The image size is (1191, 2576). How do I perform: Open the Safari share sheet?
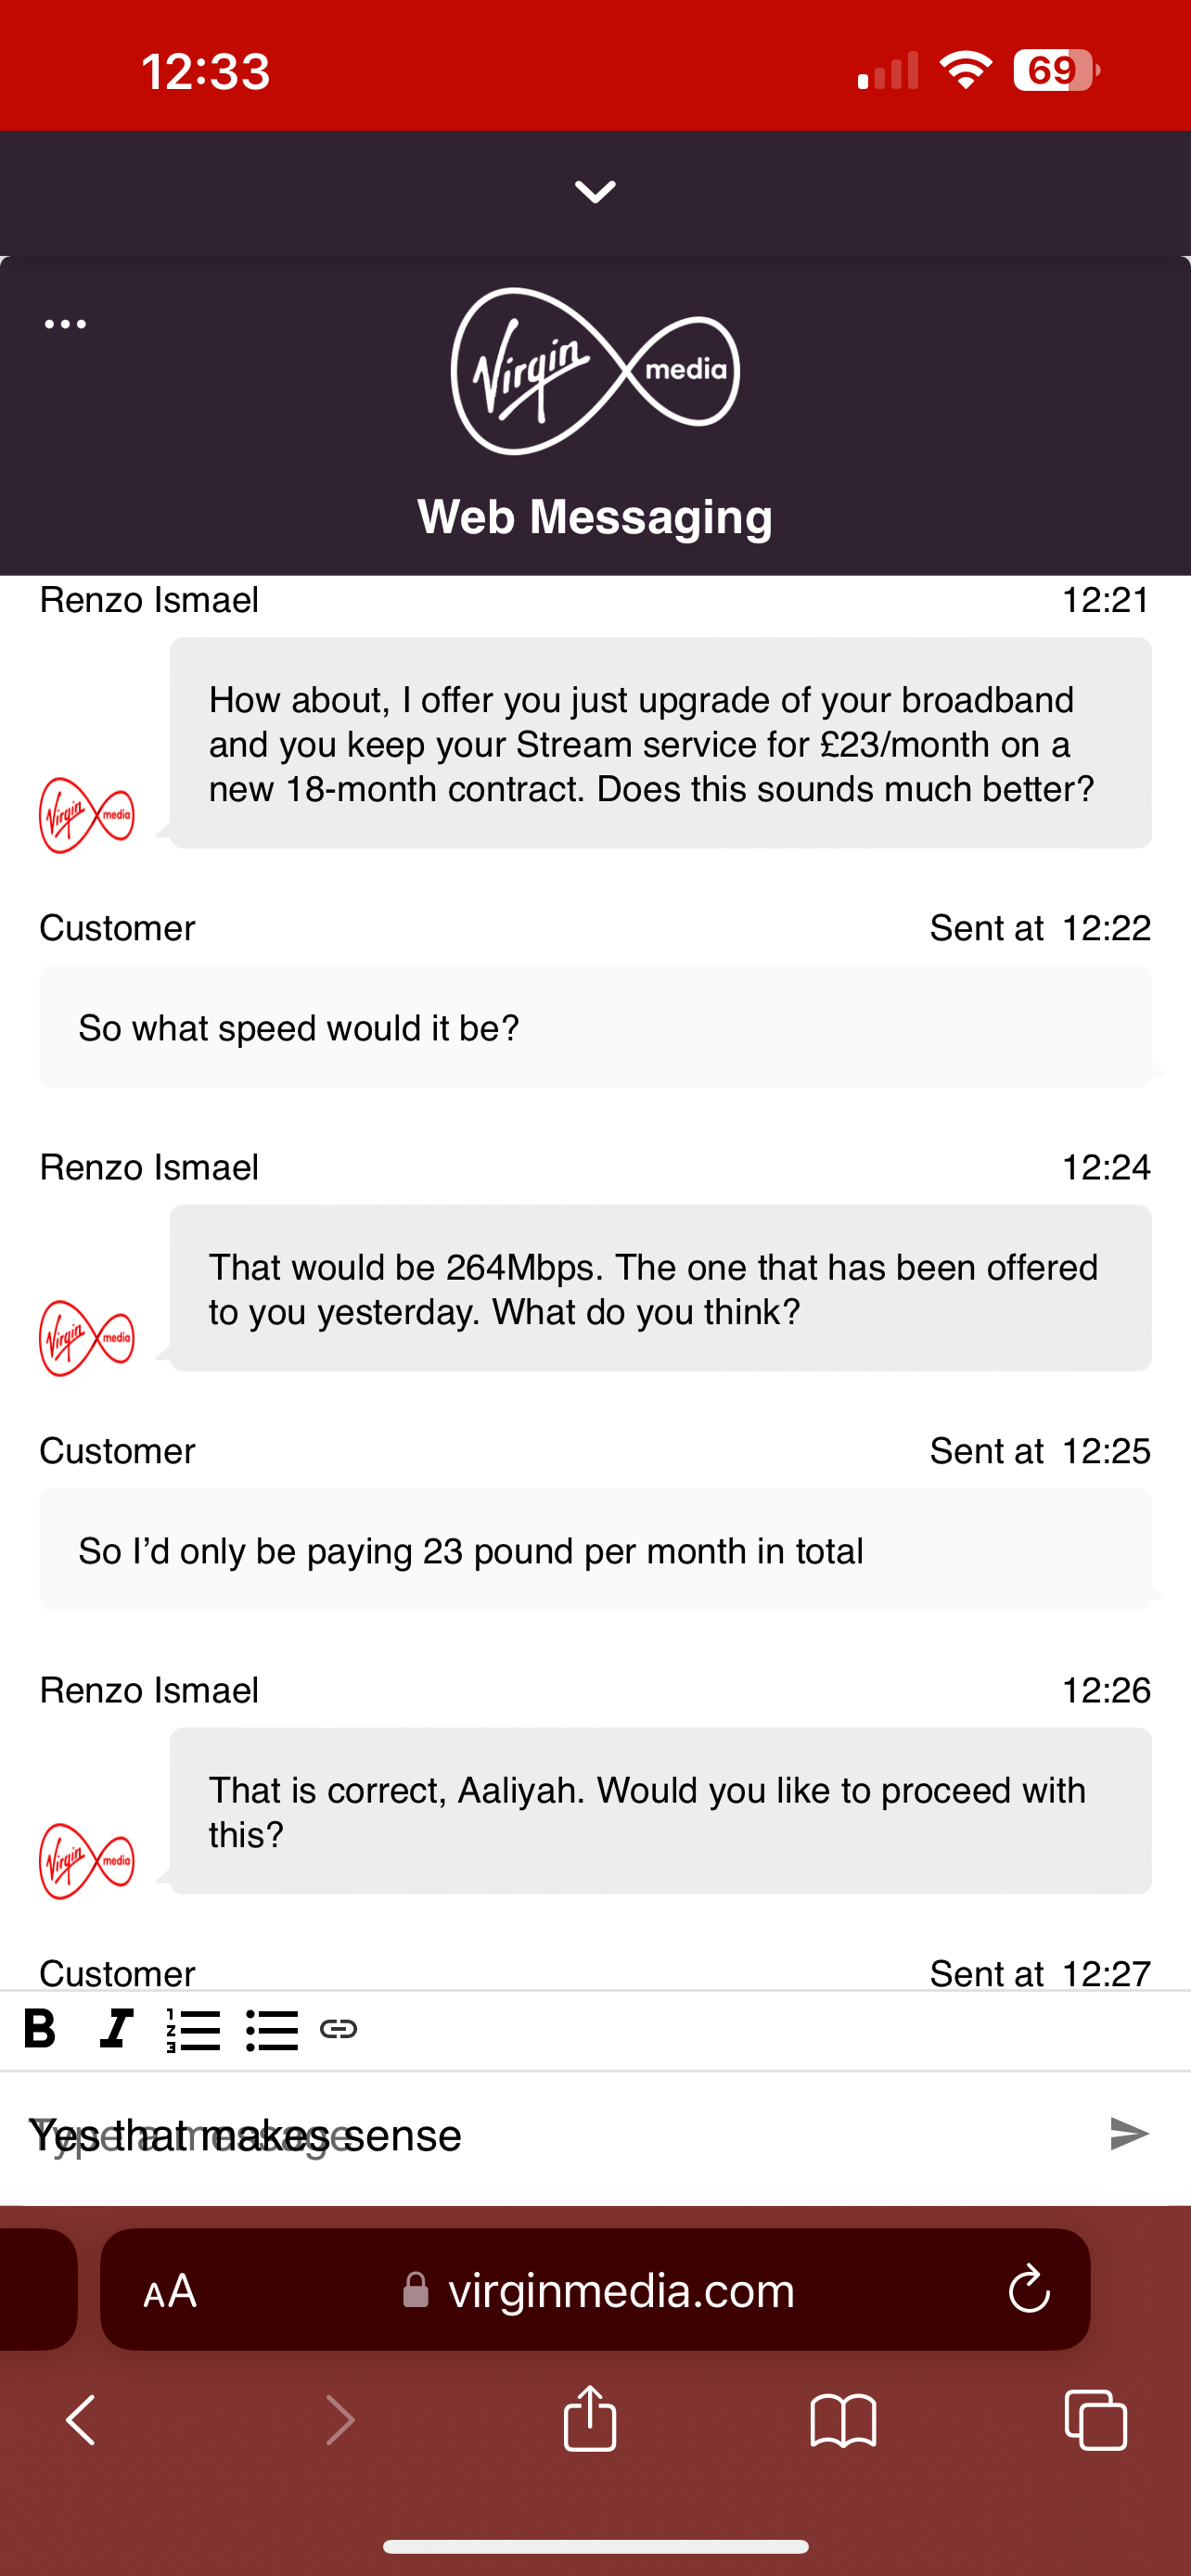(590, 2418)
